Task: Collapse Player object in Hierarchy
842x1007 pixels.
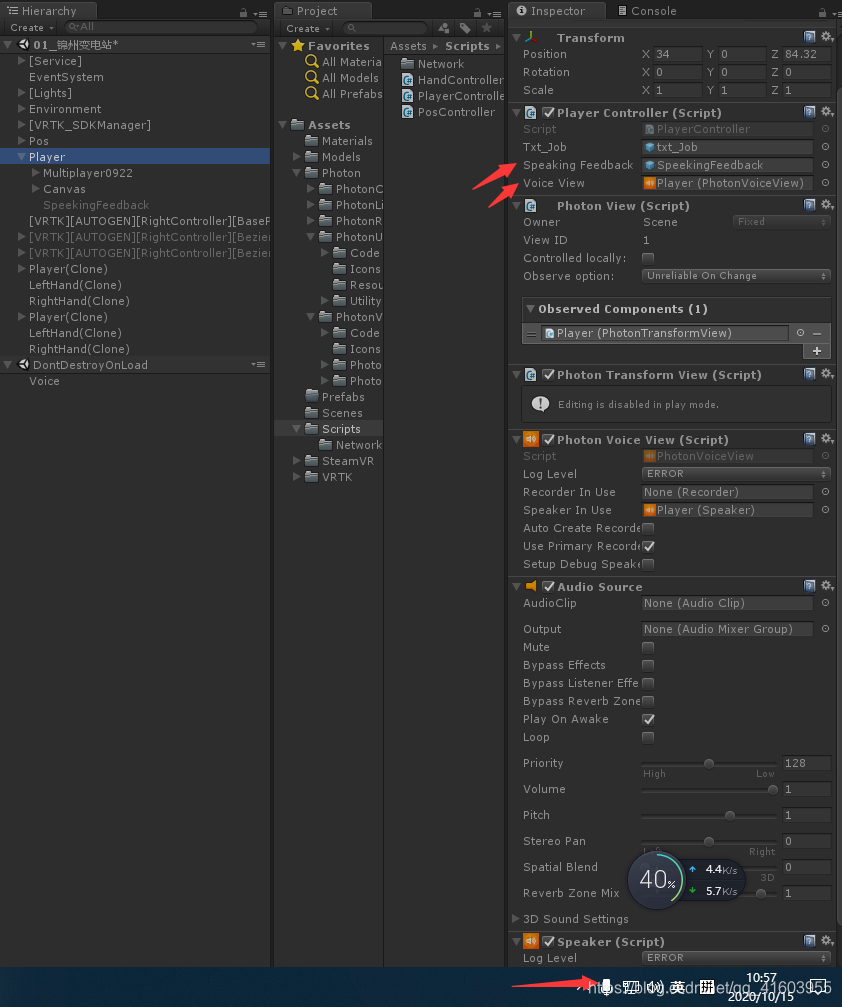Action: [21, 157]
